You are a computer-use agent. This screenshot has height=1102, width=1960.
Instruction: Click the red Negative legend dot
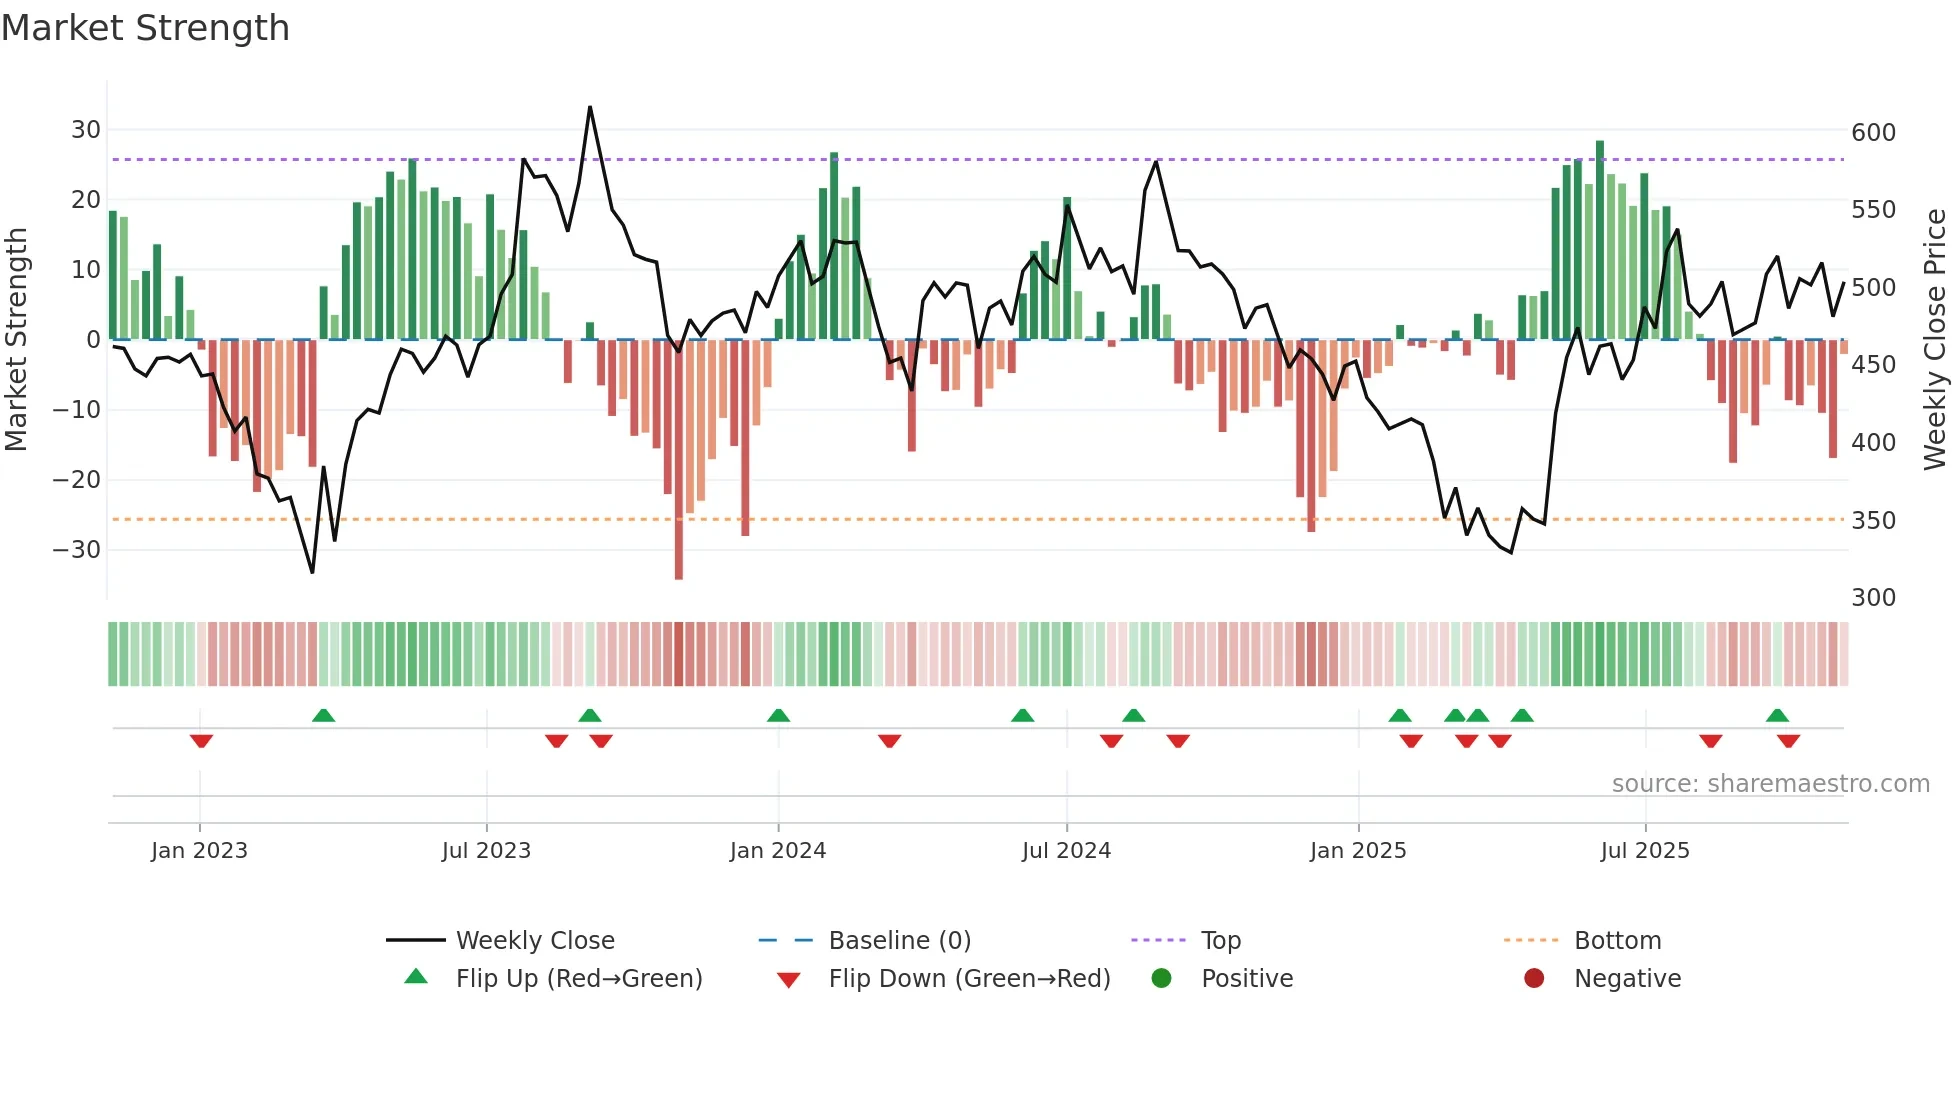pos(1534,978)
